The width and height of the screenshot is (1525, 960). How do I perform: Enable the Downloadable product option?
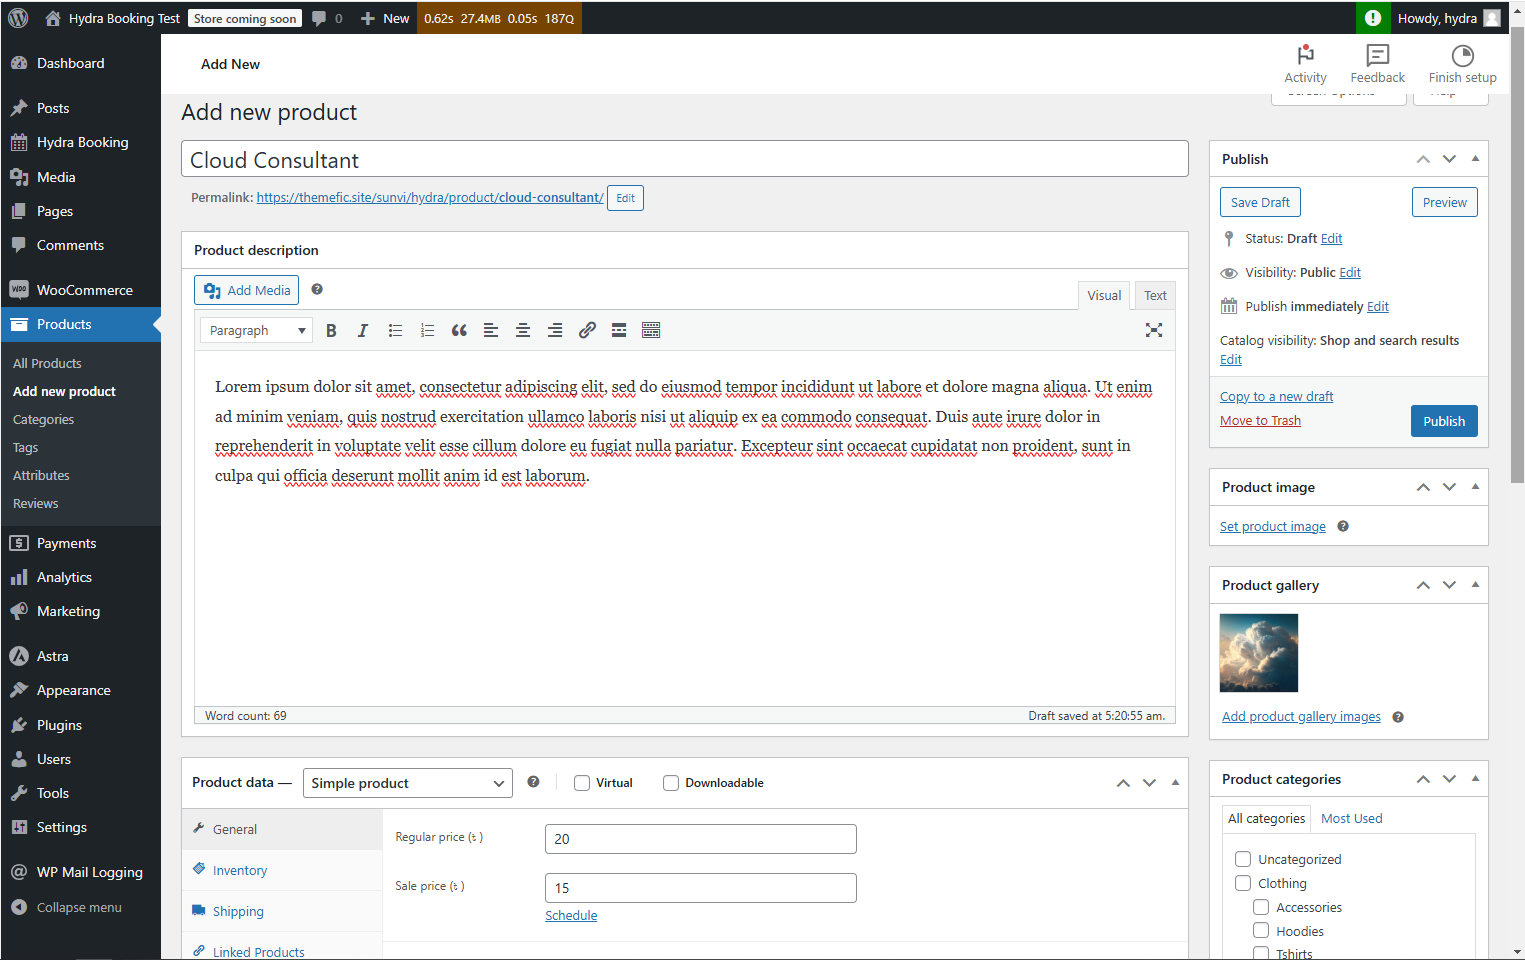670,782
